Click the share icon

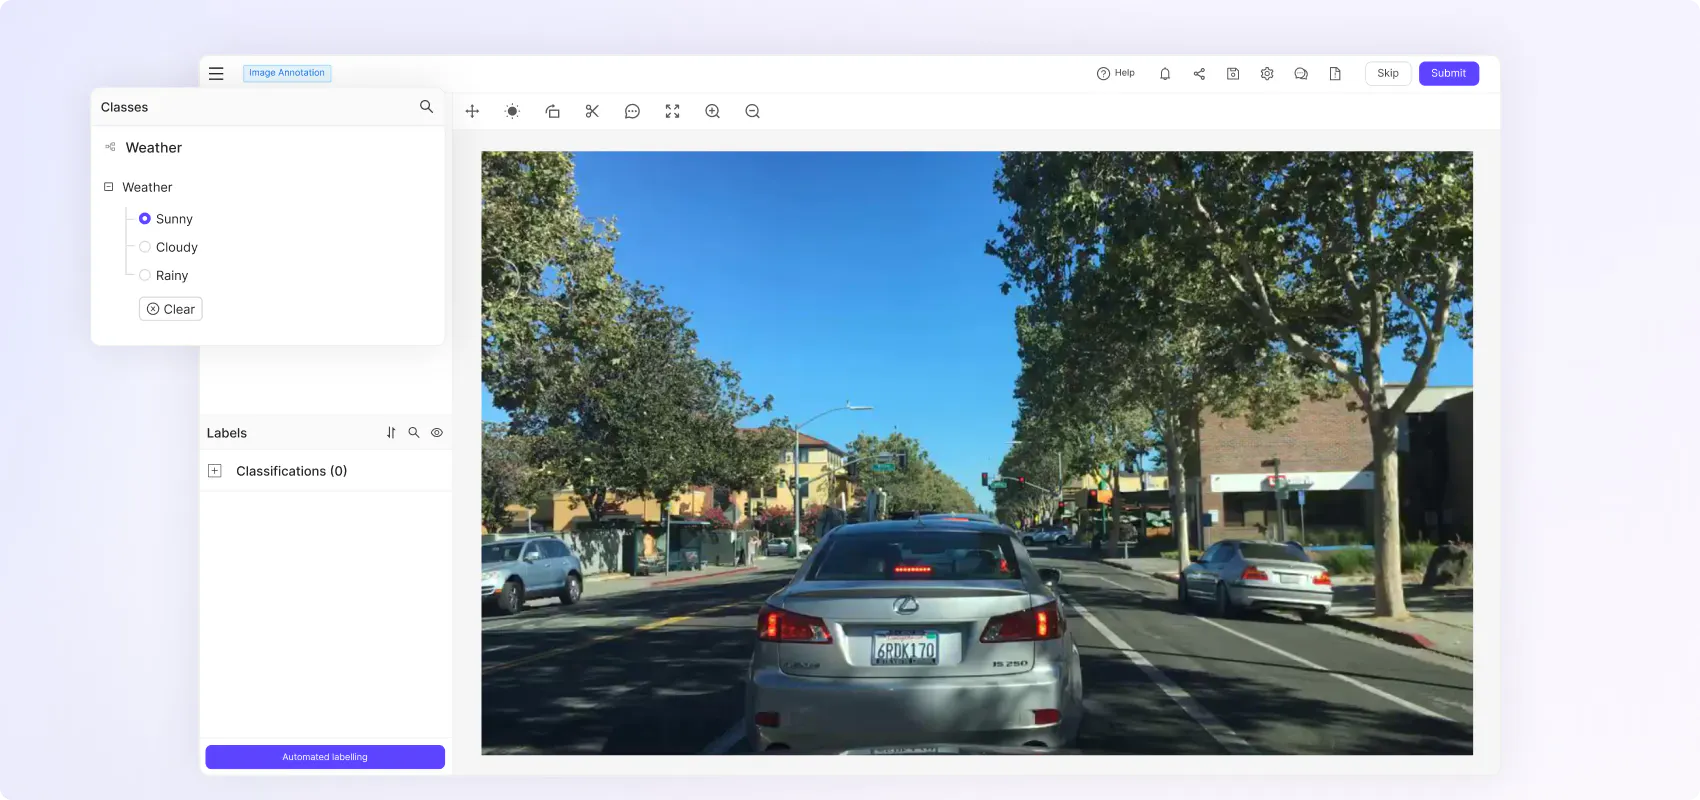click(1199, 73)
